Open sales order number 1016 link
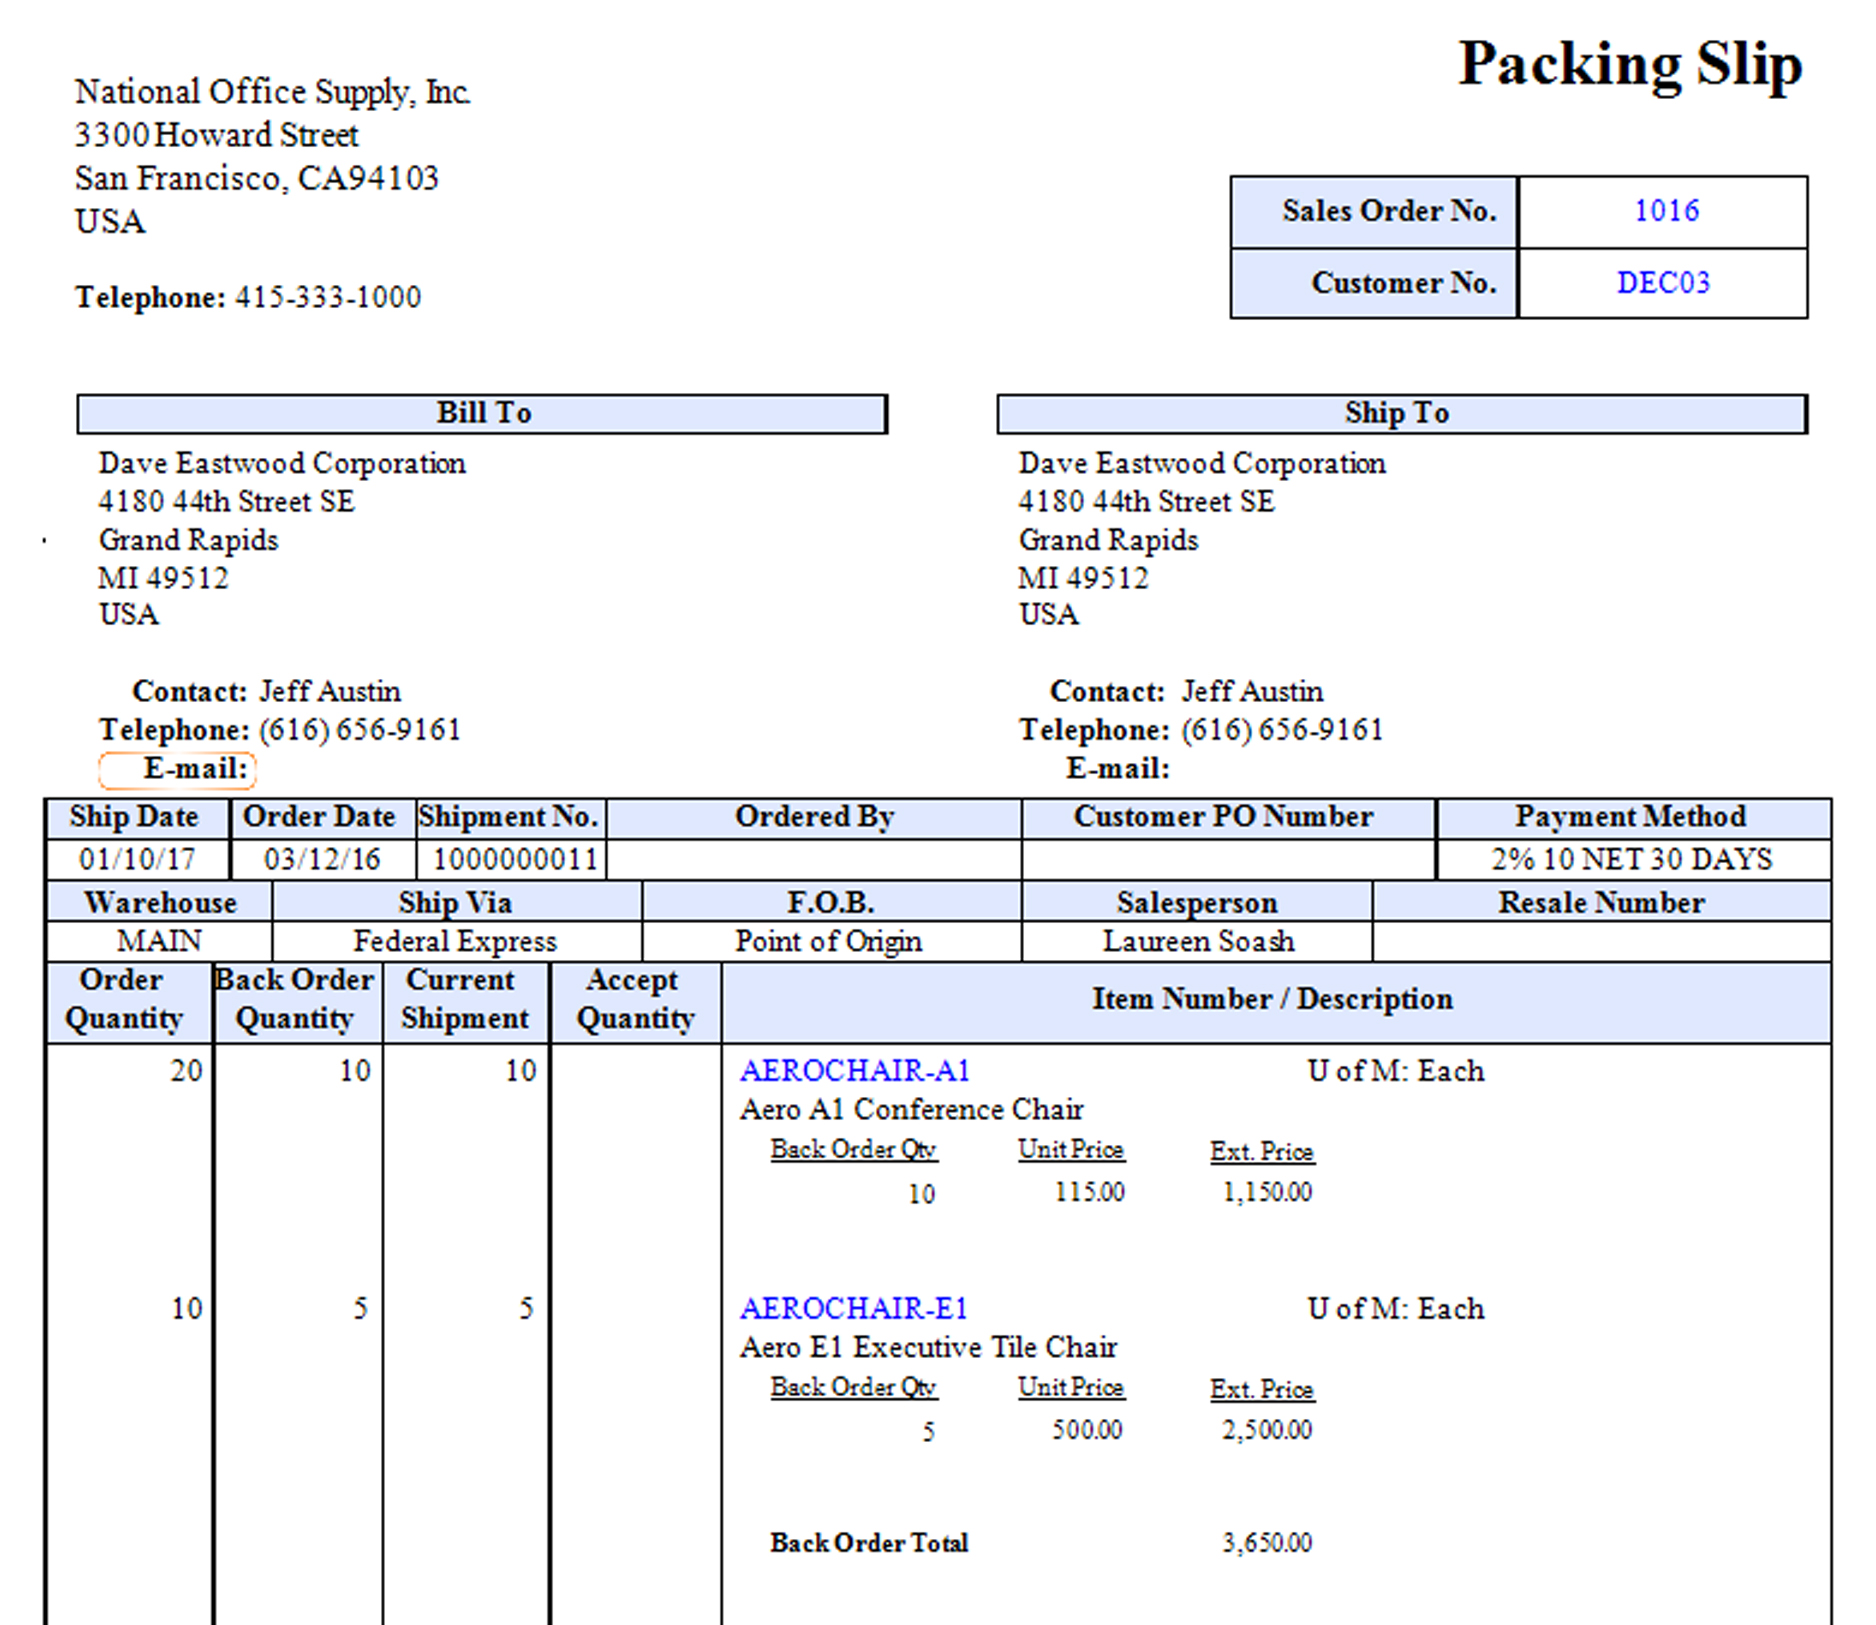 (1665, 211)
